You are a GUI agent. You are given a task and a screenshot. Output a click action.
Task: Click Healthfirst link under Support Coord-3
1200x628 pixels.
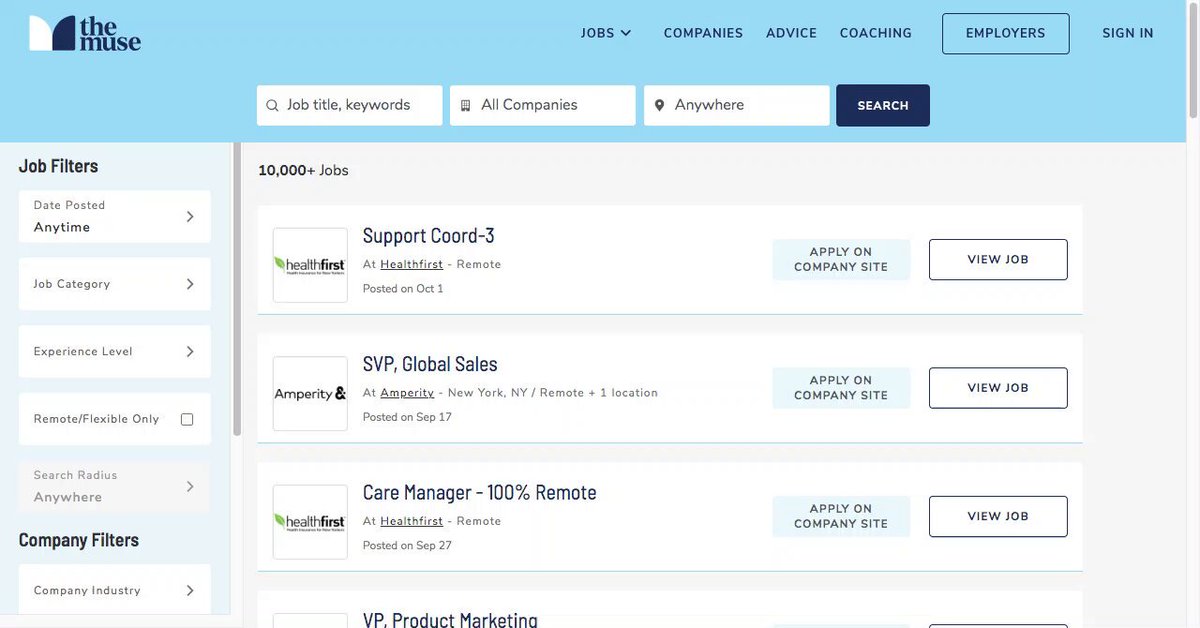[x=411, y=264]
